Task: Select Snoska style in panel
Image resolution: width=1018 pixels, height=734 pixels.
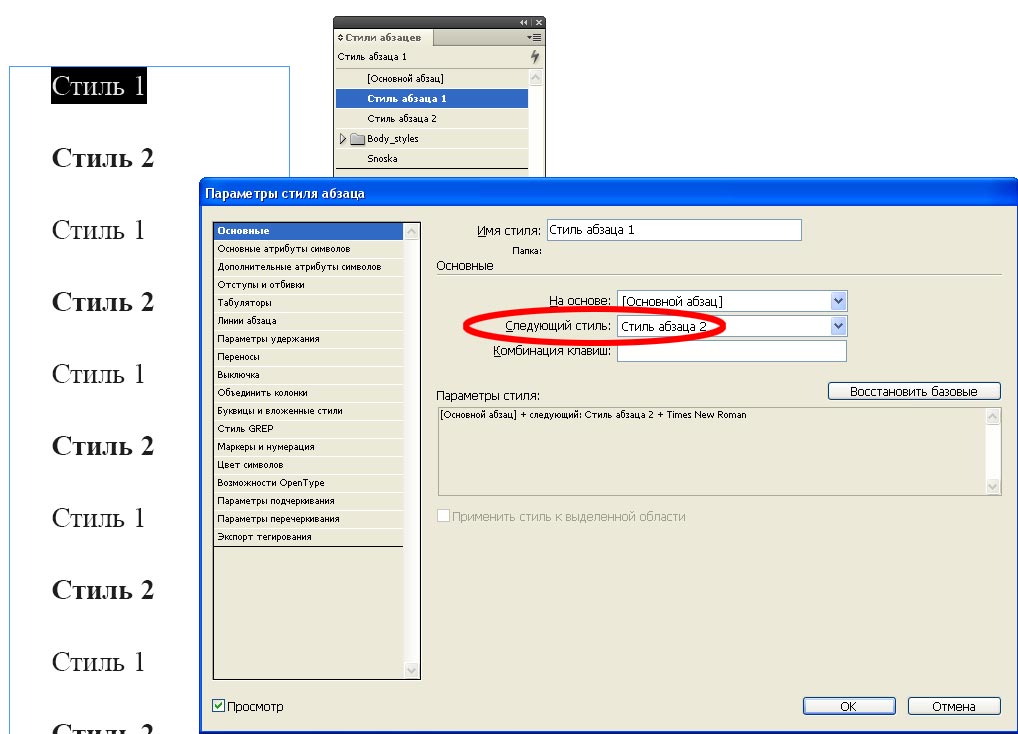Action: [x=432, y=158]
